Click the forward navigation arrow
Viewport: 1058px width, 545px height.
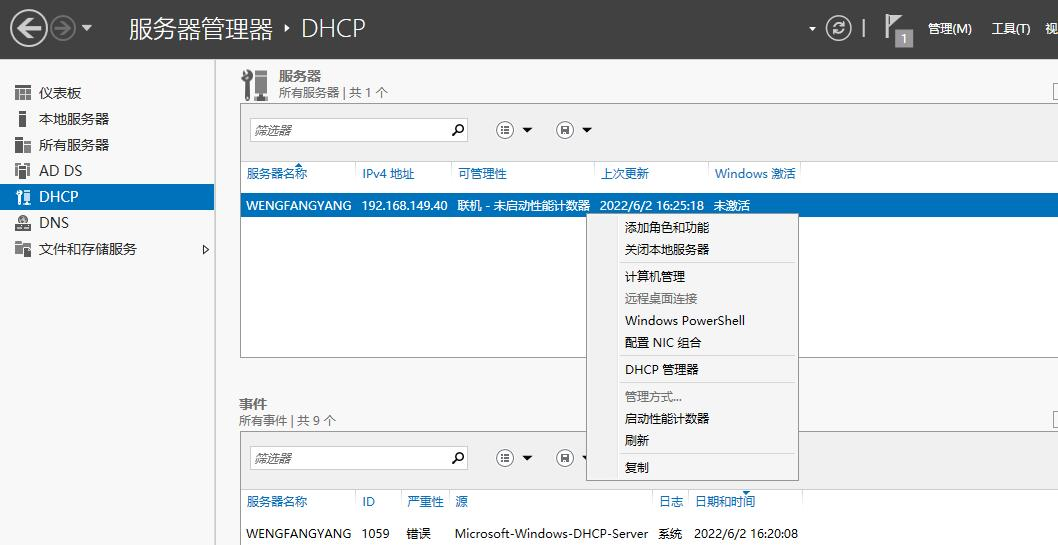pyautogui.click(x=64, y=29)
